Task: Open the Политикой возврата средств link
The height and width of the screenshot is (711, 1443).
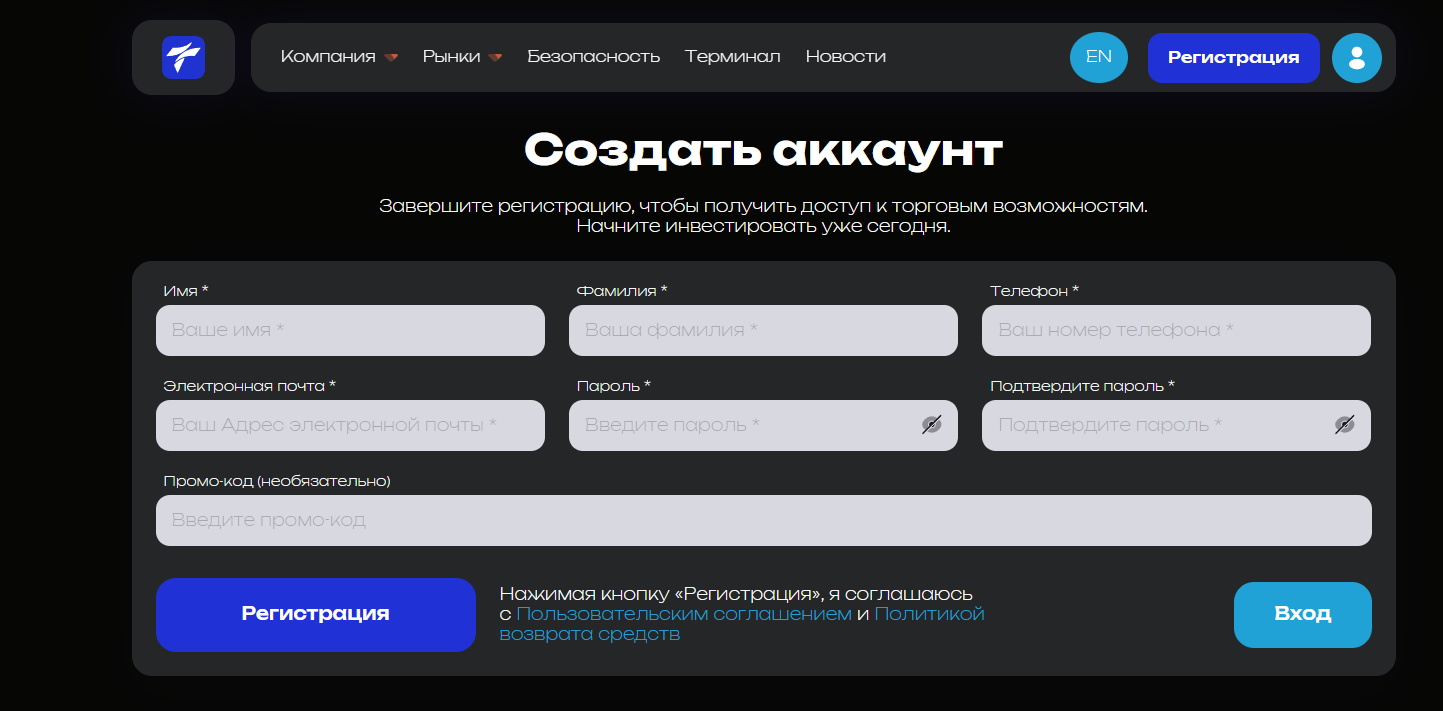Action: click(x=742, y=624)
